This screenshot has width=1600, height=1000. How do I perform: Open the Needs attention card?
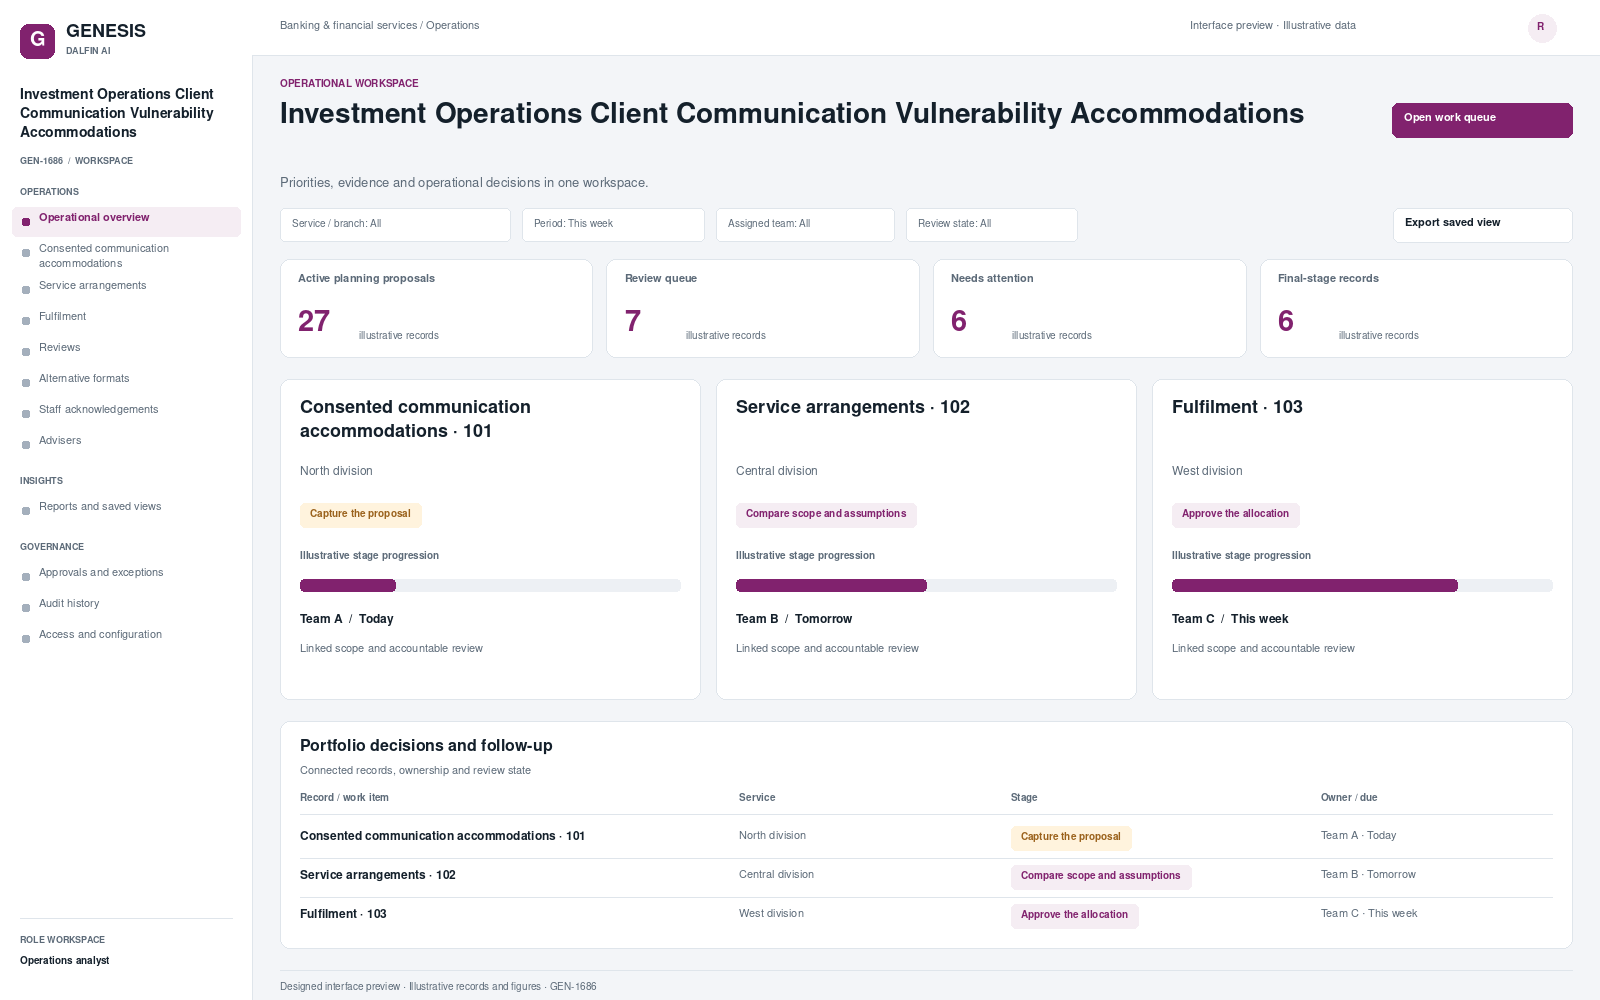coord(1090,308)
